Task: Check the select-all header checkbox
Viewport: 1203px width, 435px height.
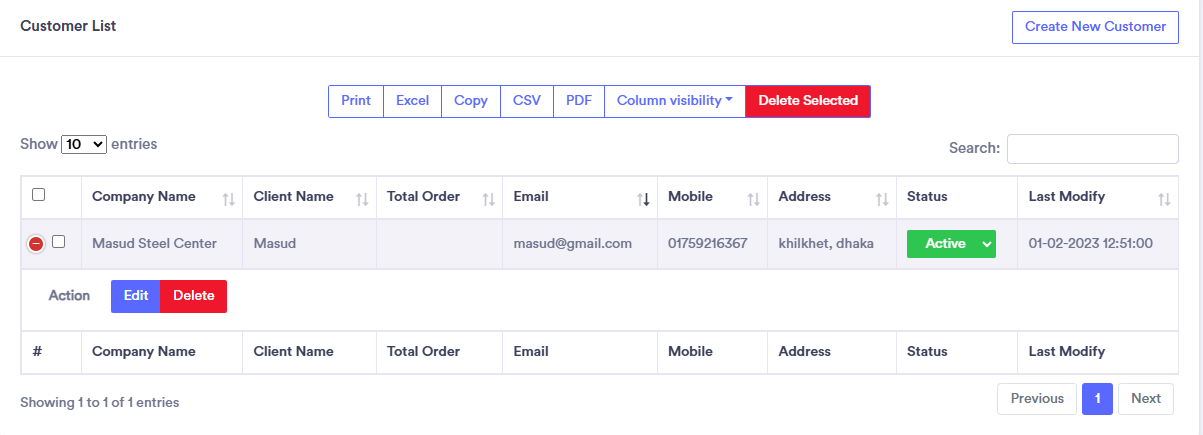Action: (x=39, y=195)
